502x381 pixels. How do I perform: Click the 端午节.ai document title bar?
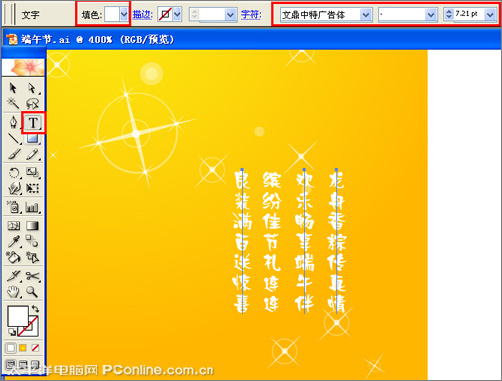click(251, 39)
